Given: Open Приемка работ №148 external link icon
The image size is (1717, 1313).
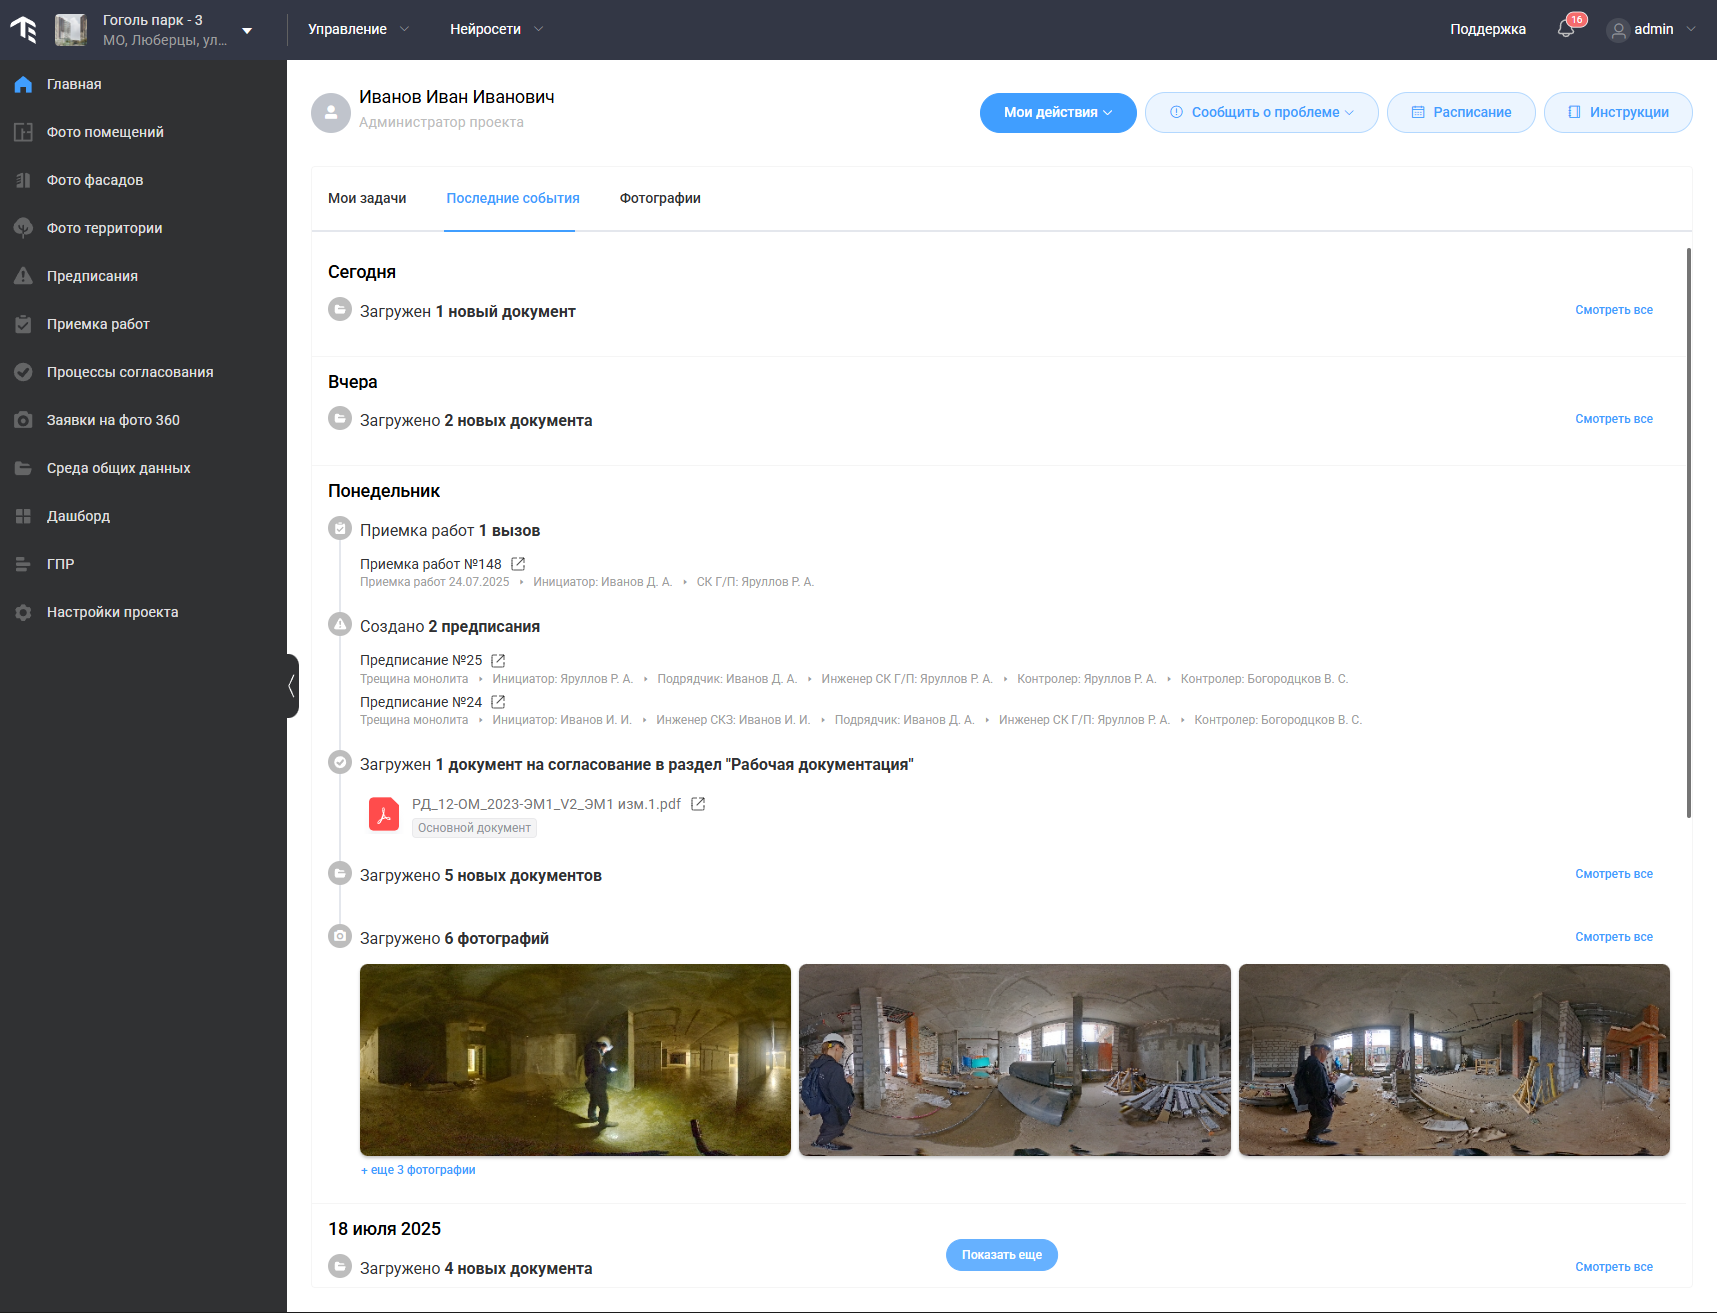Looking at the screenshot, I should [518, 564].
